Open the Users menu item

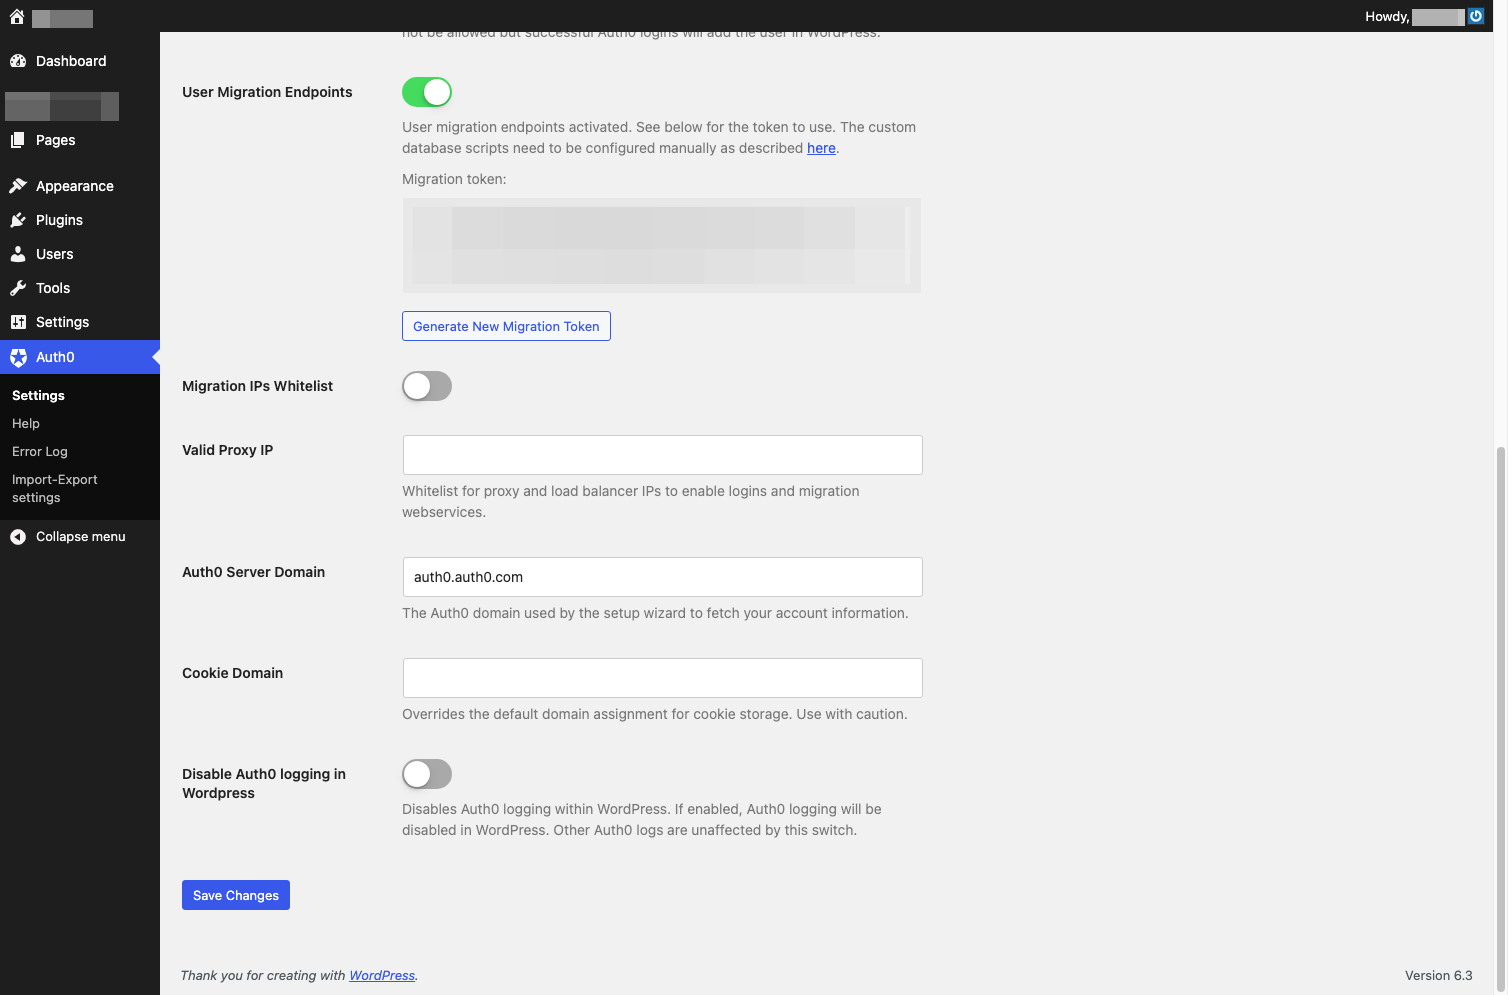[80, 254]
